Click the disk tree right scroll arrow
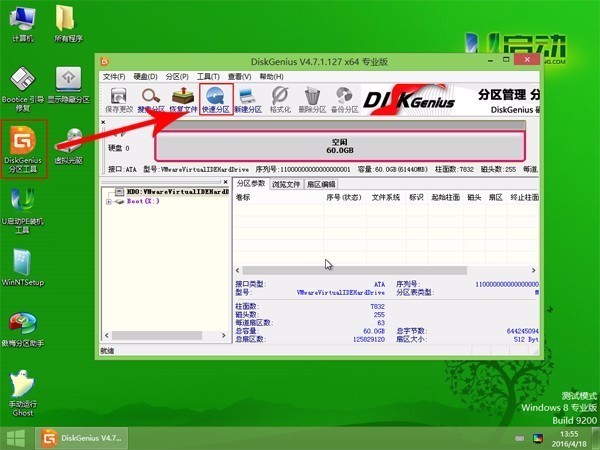 [x=224, y=336]
